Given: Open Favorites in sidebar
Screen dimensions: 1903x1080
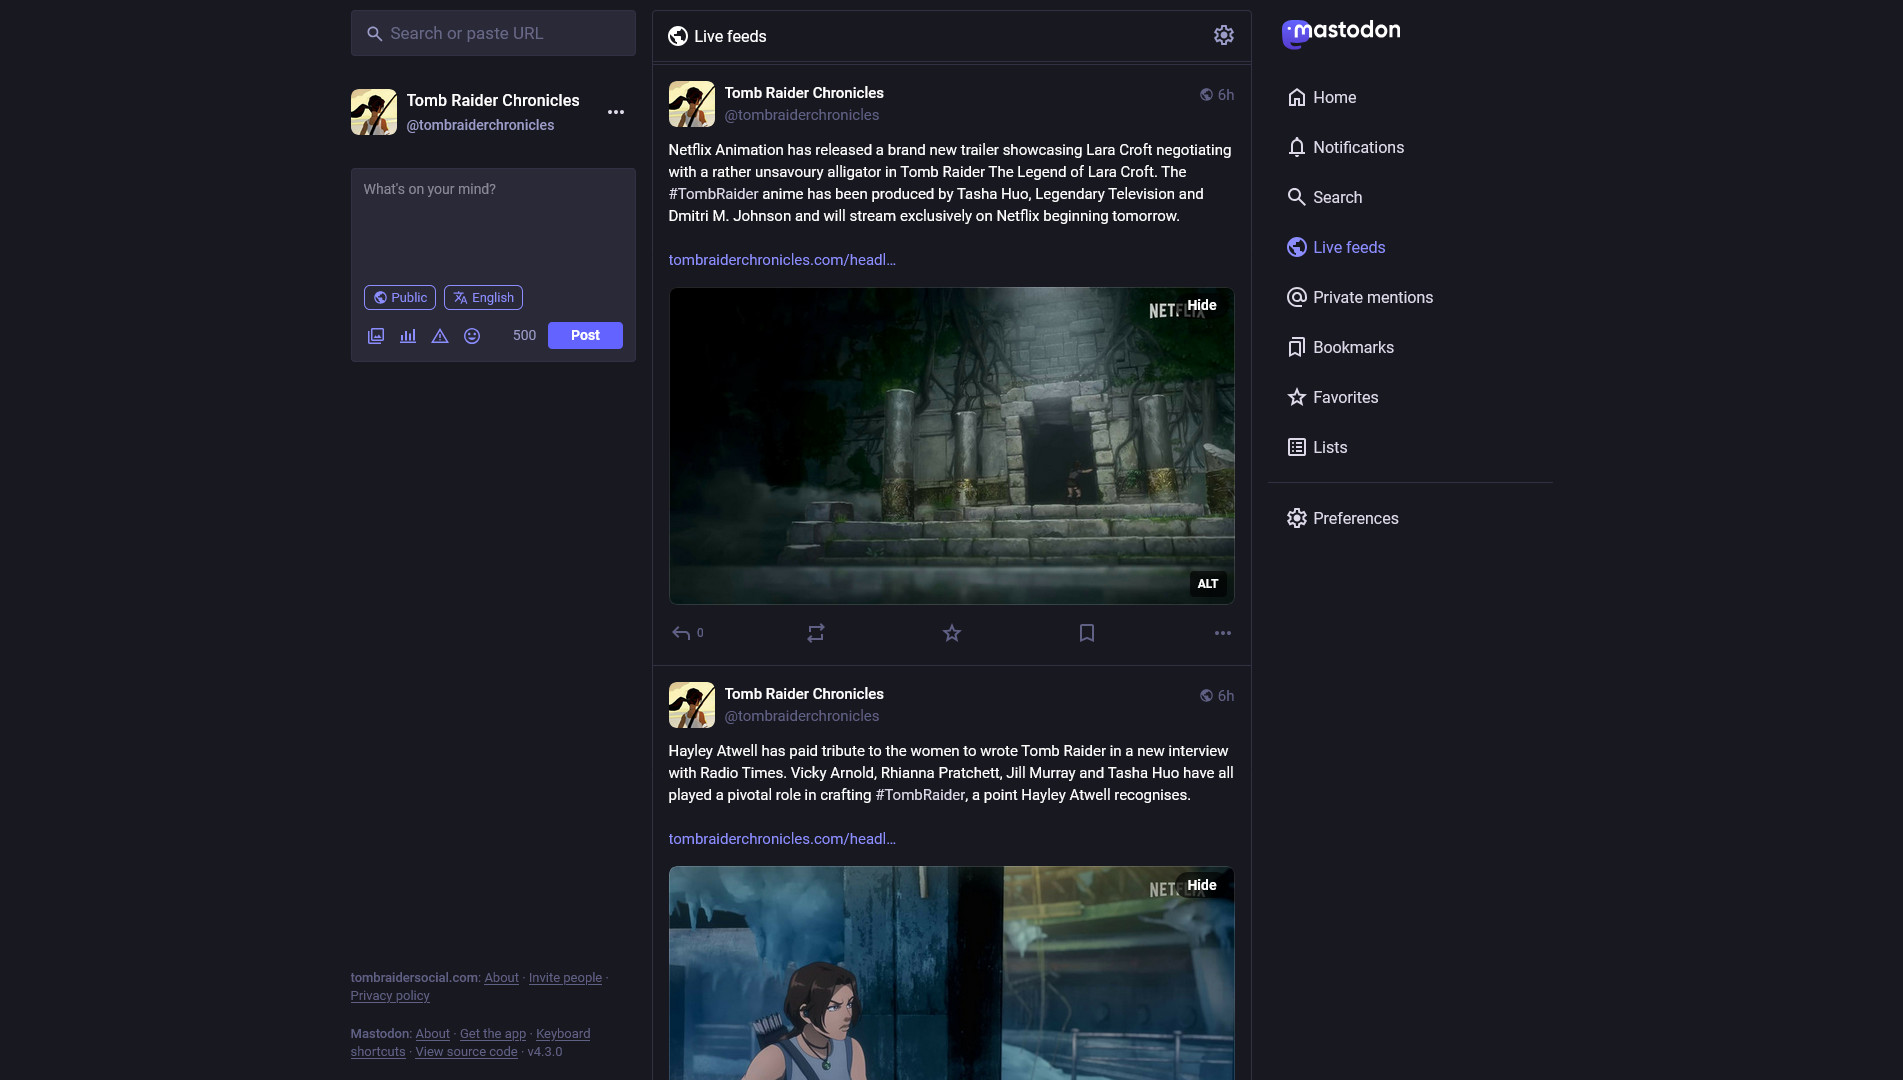Looking at the screenshot, I should click(x=1333, y=397).
